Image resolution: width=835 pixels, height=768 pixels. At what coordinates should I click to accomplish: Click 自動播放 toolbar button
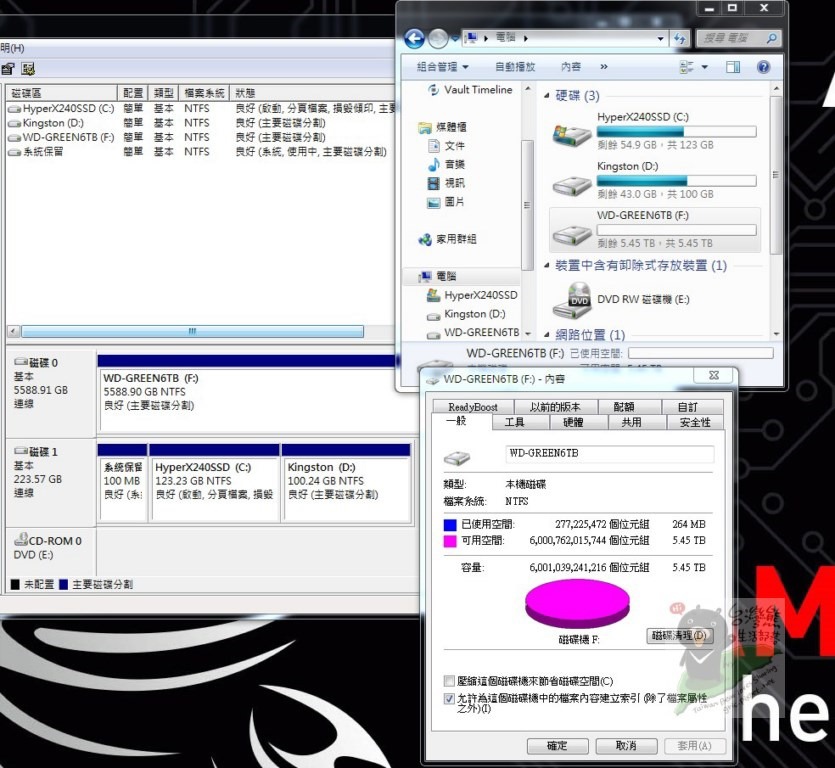point(515,67)
